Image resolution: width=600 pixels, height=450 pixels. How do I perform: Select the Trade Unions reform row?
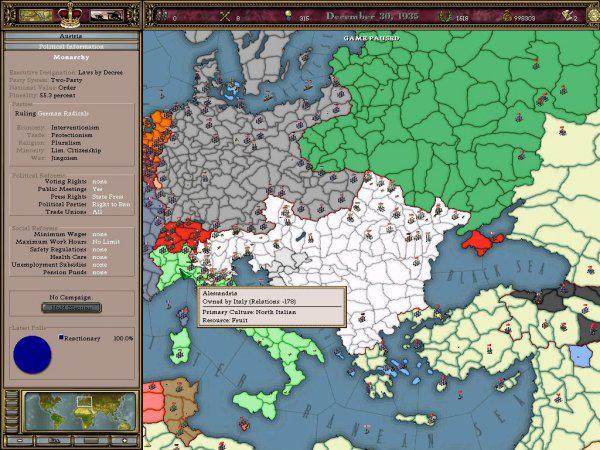[72, 212]
